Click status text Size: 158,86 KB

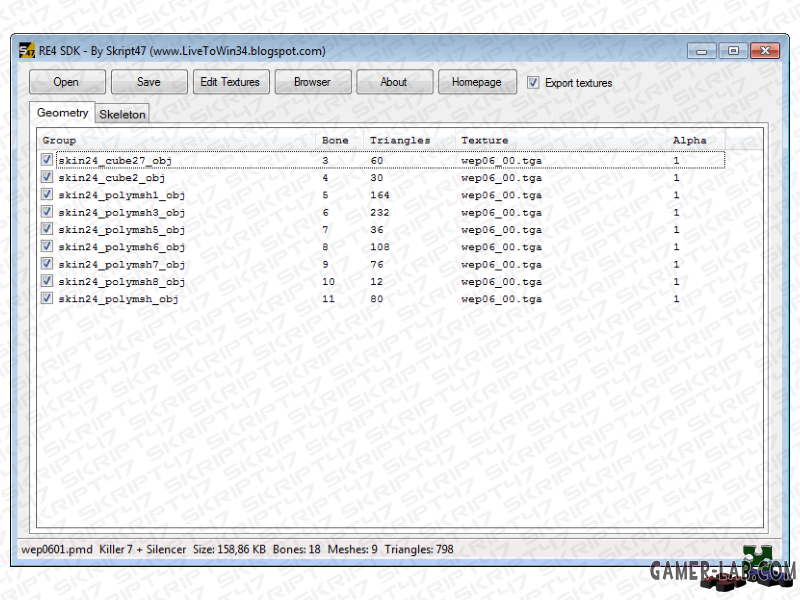[x=229, y=549]
